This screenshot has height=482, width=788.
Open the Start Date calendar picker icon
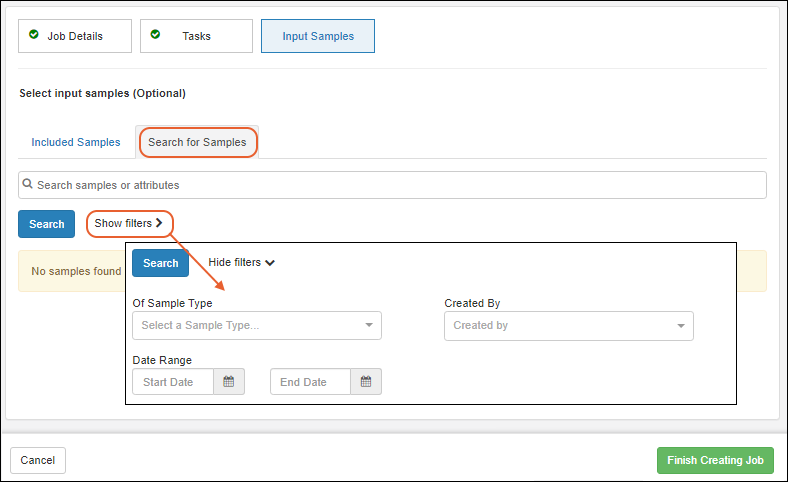(x=229, y=382)
